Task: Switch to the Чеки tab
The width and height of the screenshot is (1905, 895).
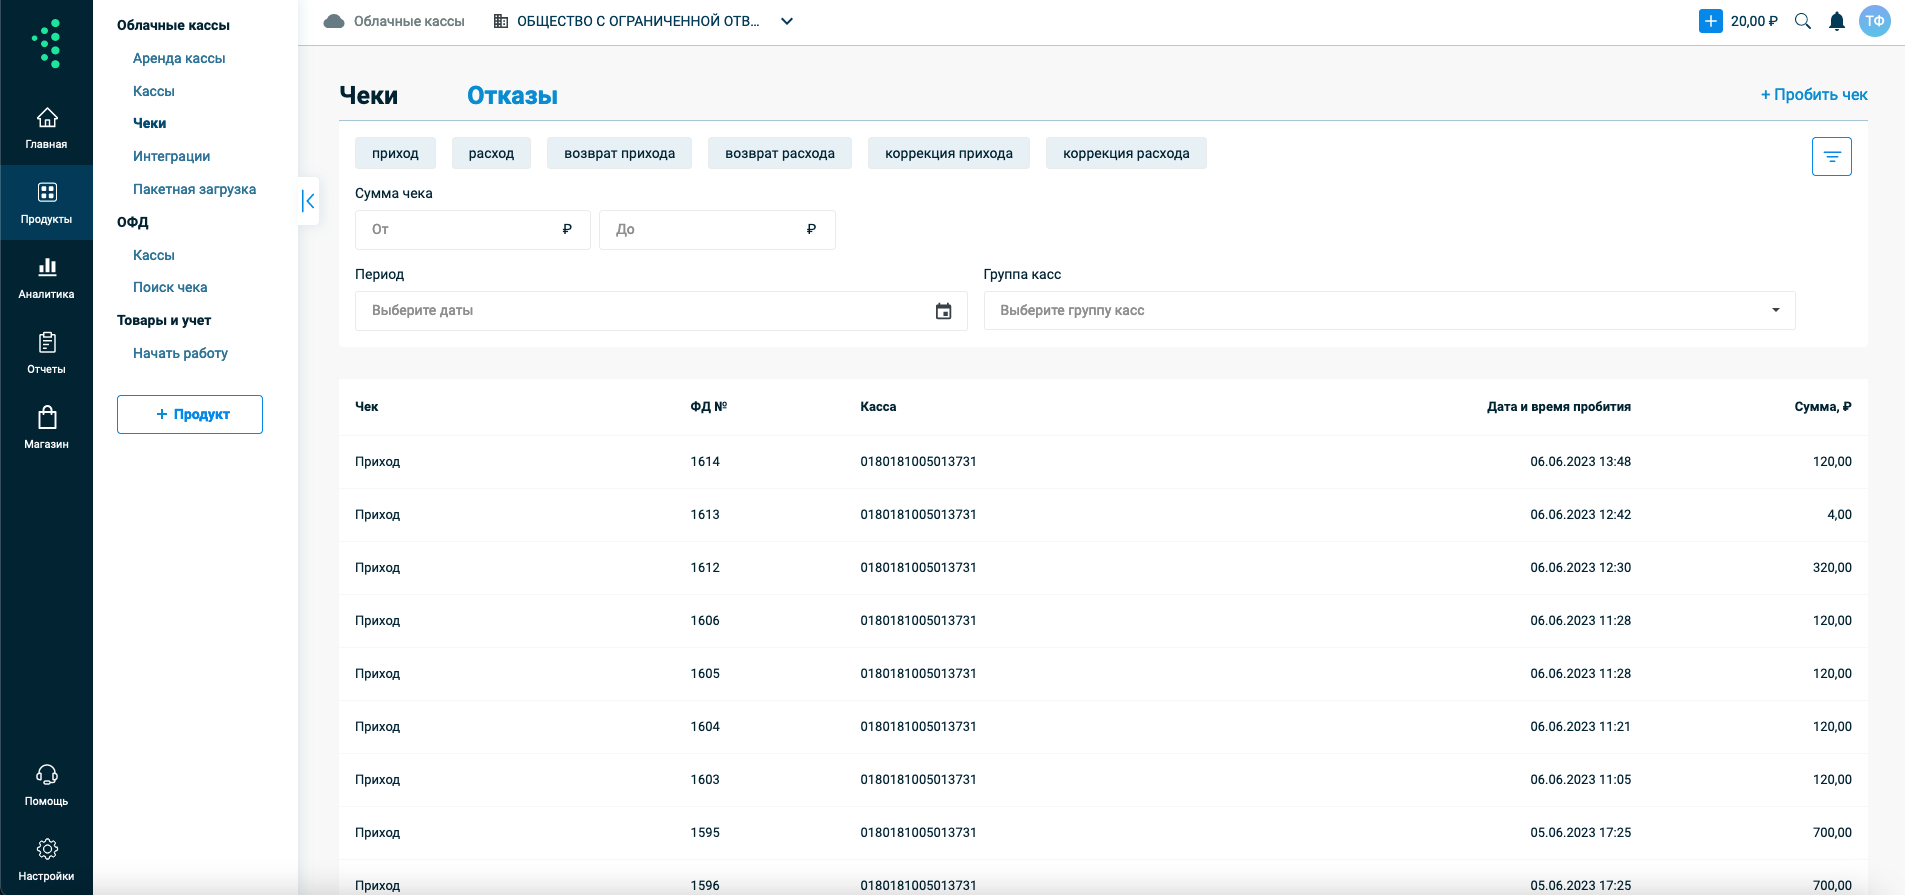Action: (x=368, y=95)
